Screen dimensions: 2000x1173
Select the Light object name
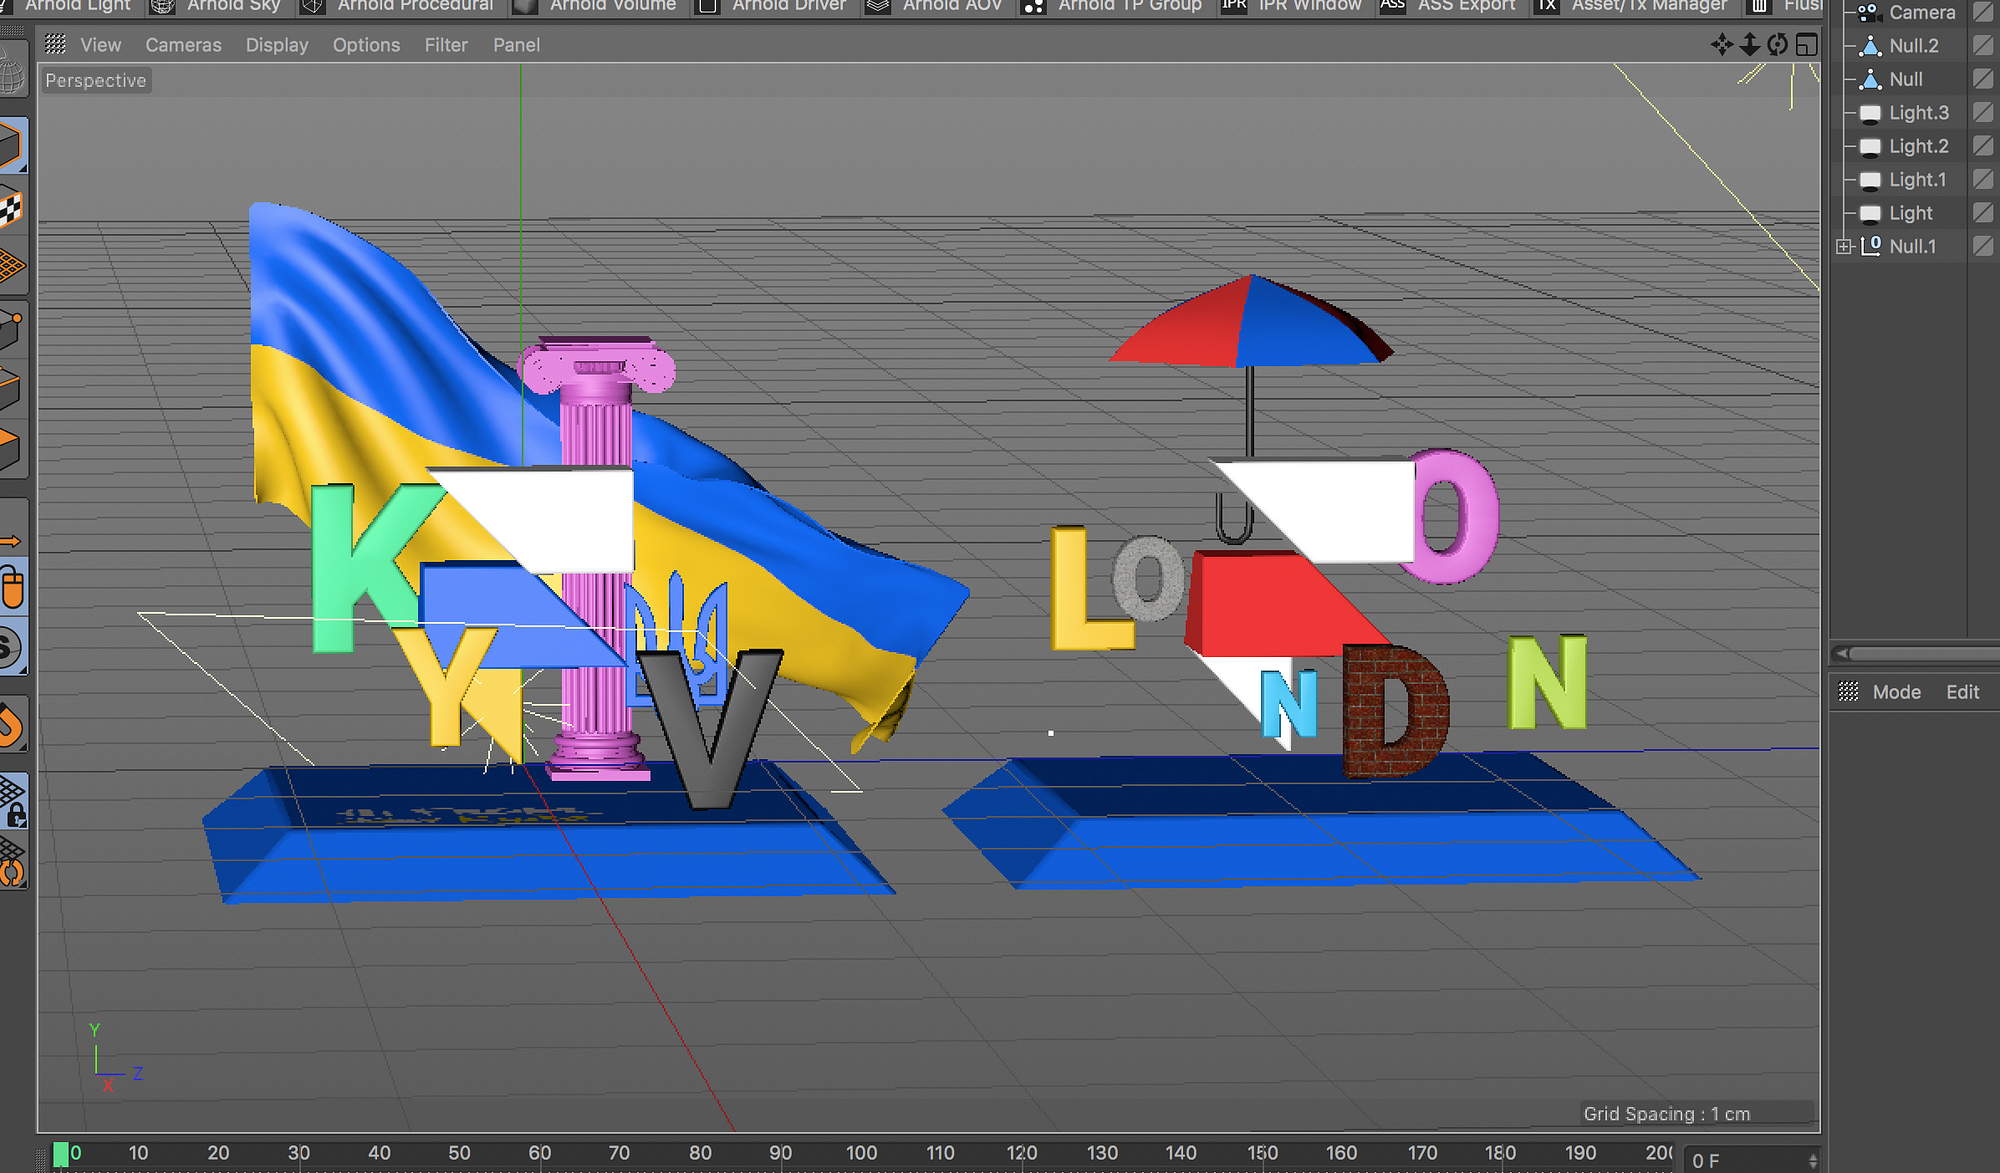[x=1910, y=213]
